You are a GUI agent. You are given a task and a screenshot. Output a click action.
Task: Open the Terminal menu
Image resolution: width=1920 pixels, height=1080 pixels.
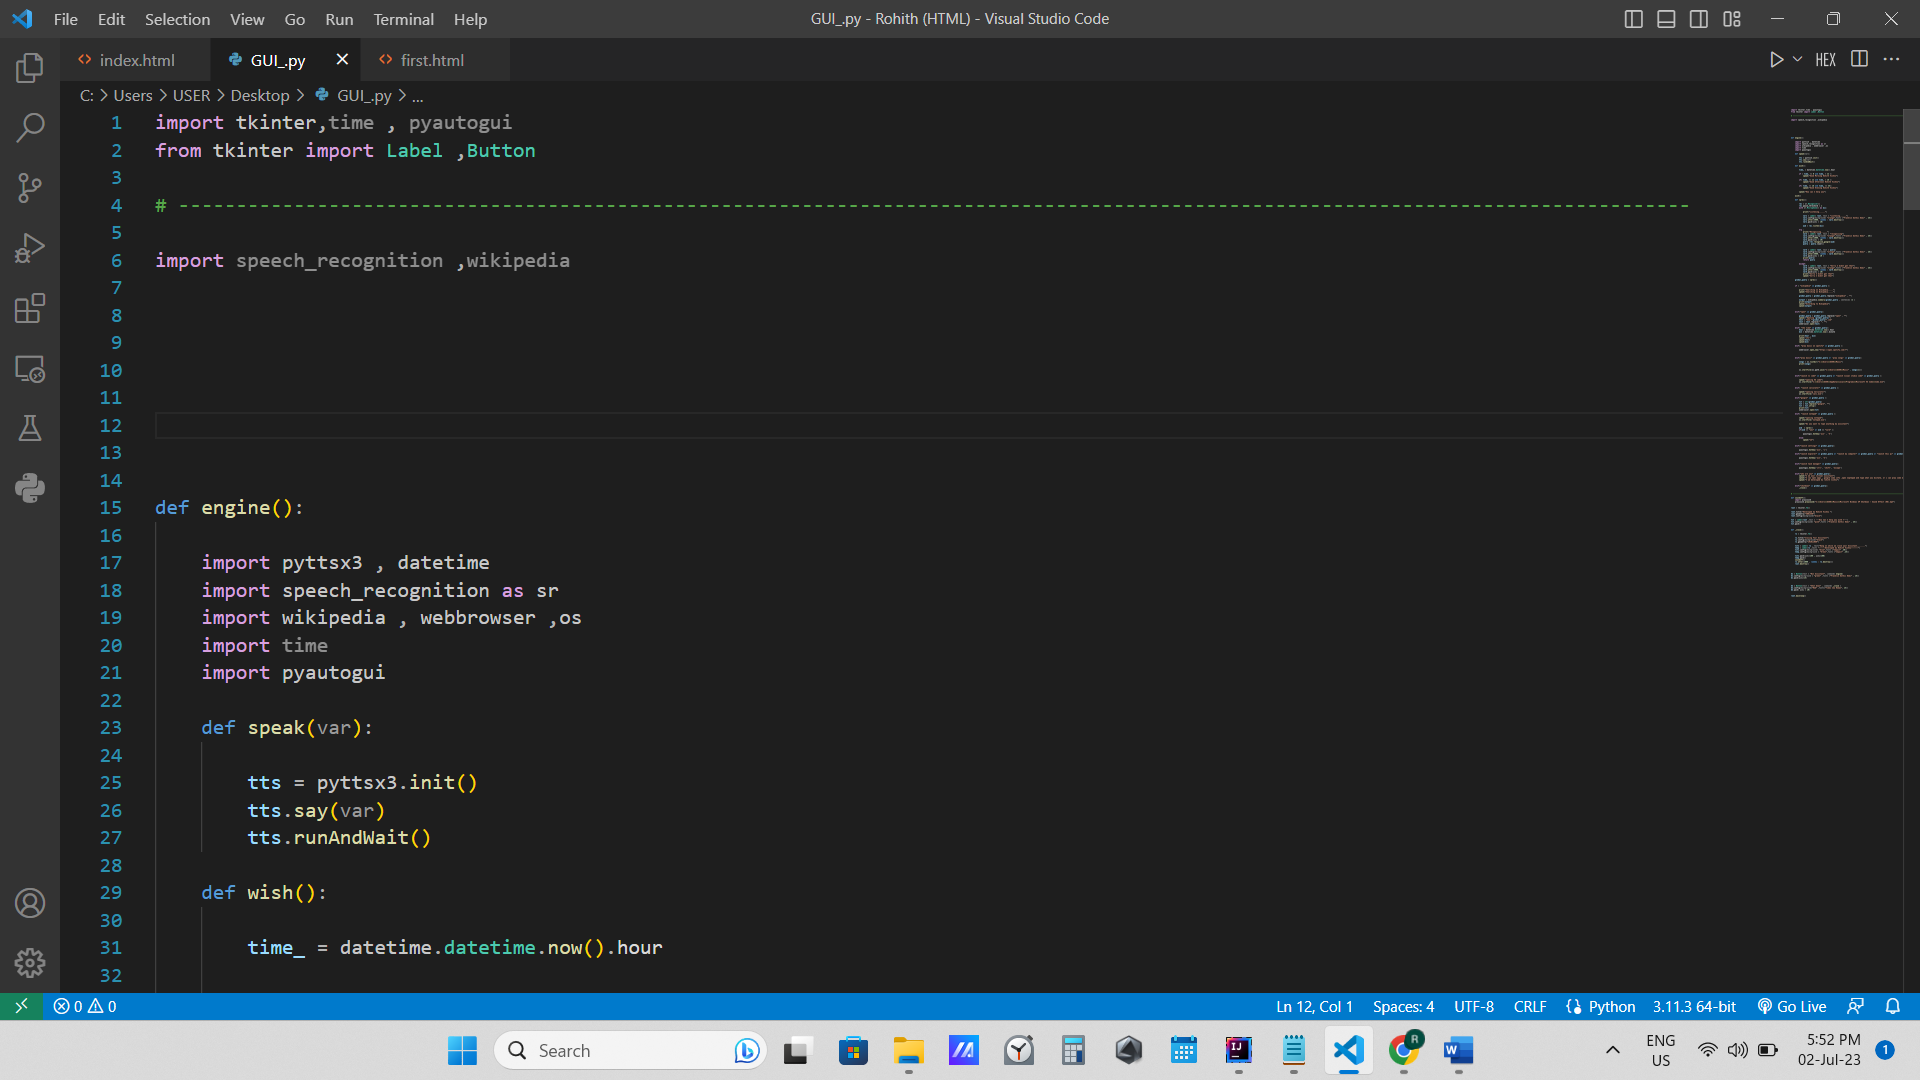point(403,19)
